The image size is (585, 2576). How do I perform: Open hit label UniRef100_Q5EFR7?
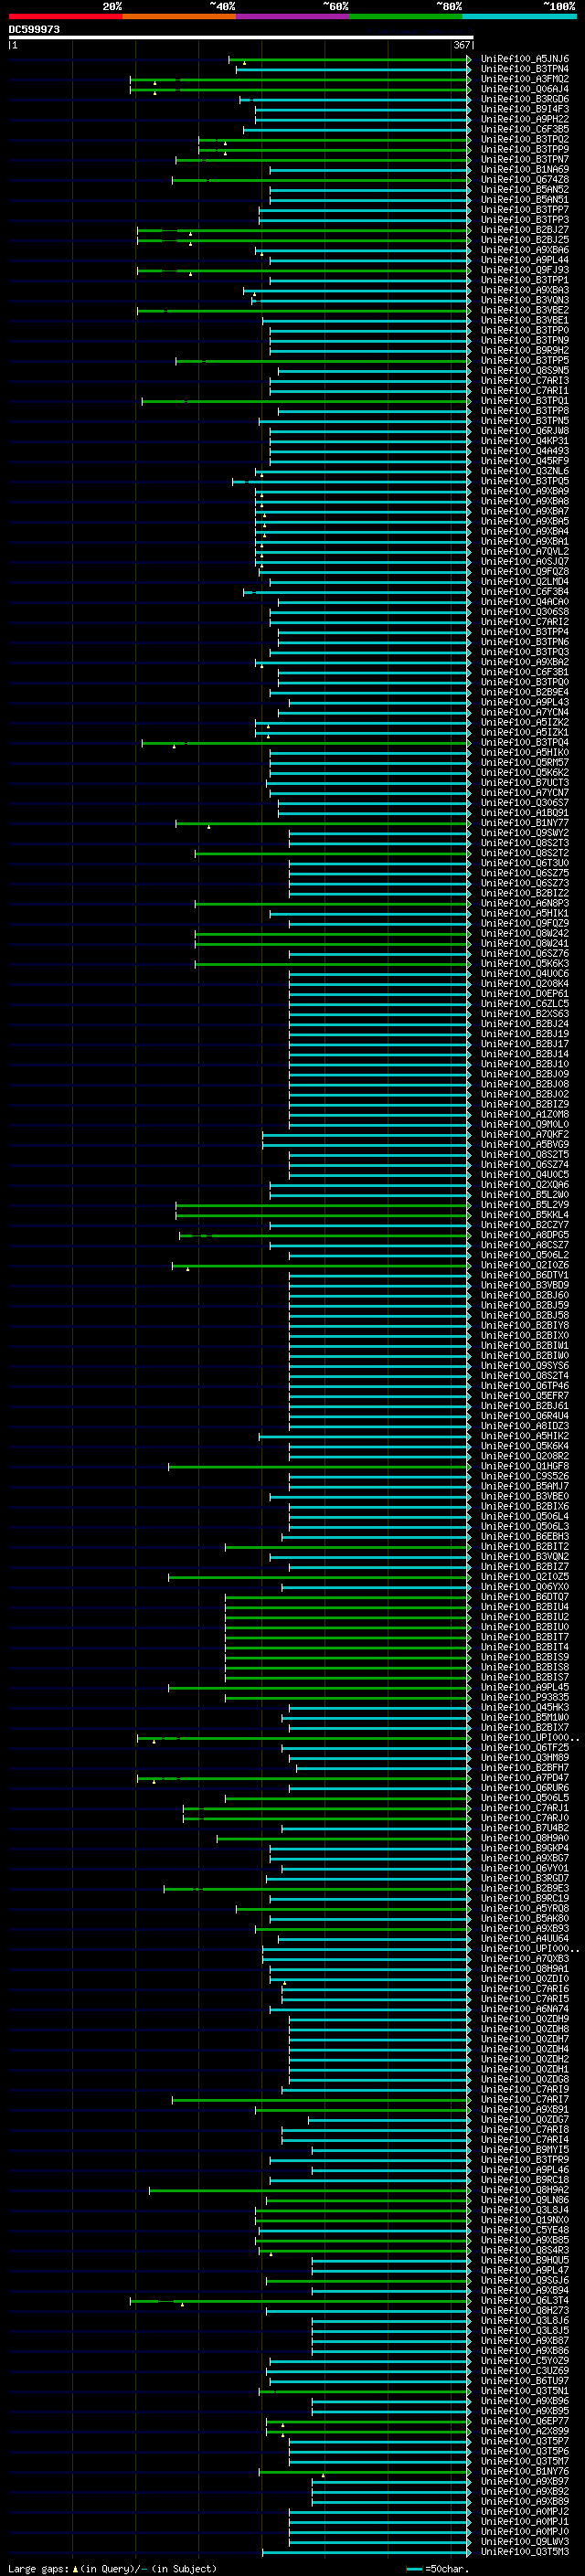coord(524,1396)
